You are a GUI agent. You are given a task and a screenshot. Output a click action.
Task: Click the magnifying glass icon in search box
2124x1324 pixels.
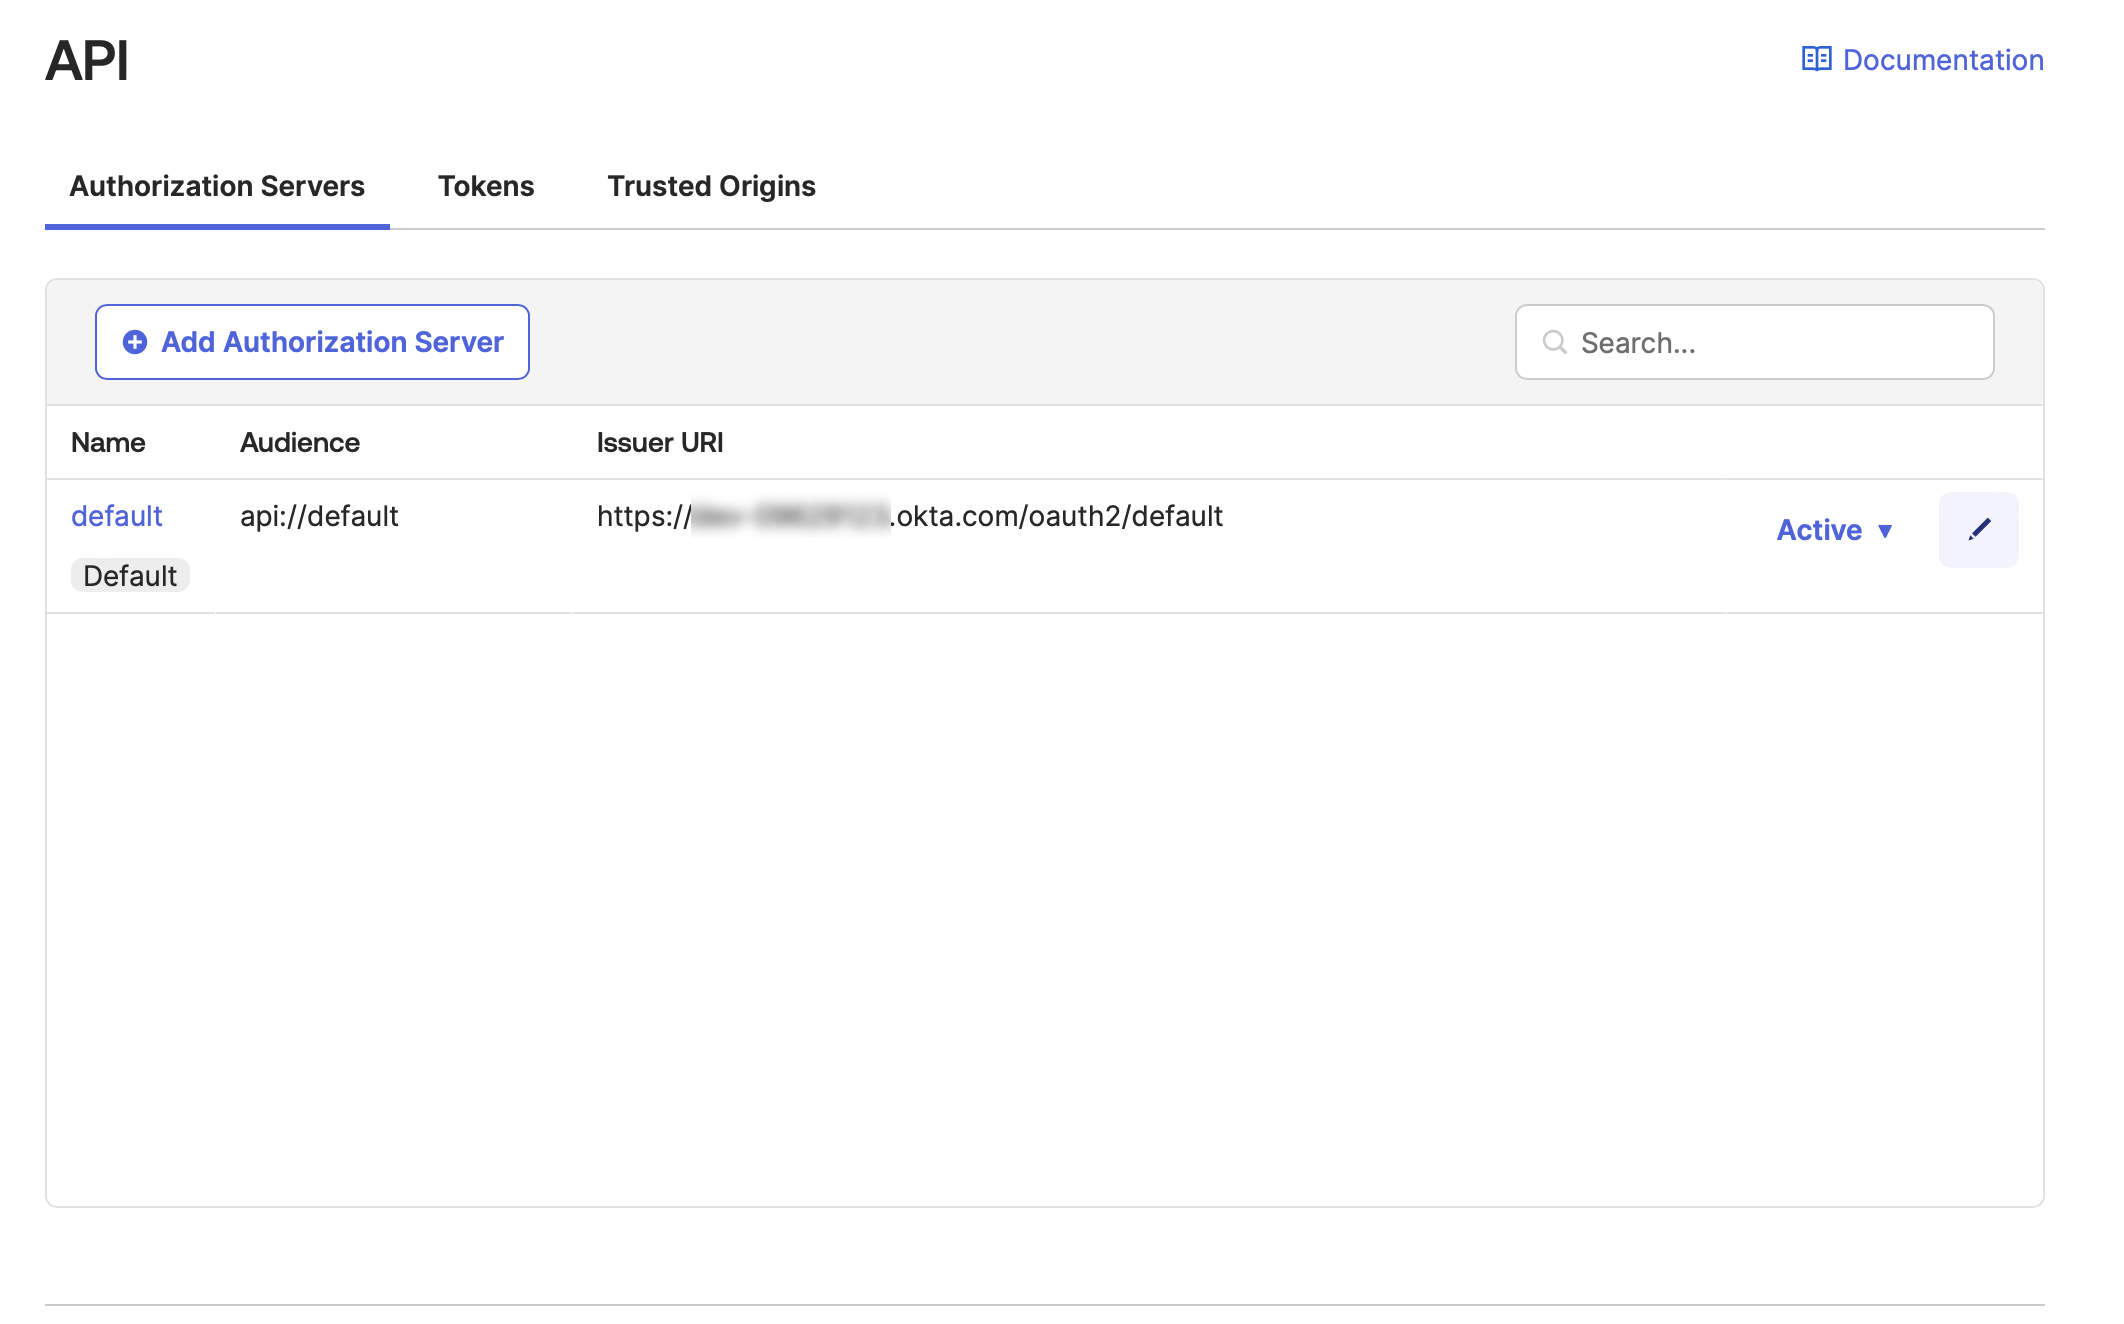click(x=1553, y=342)
